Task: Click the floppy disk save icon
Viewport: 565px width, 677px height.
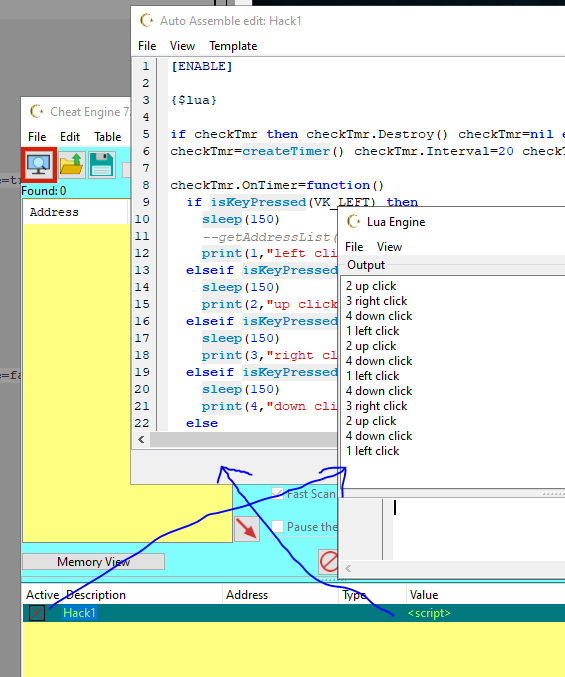Action: click(102, 165)
